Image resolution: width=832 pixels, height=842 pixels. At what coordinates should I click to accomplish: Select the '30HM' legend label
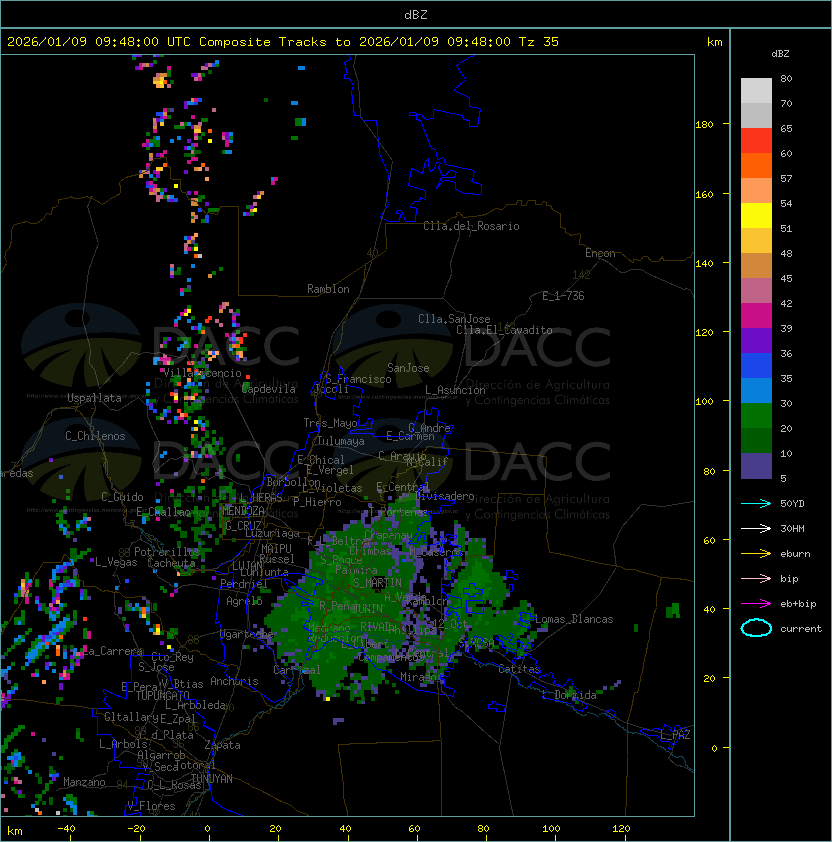coord(792,528)
